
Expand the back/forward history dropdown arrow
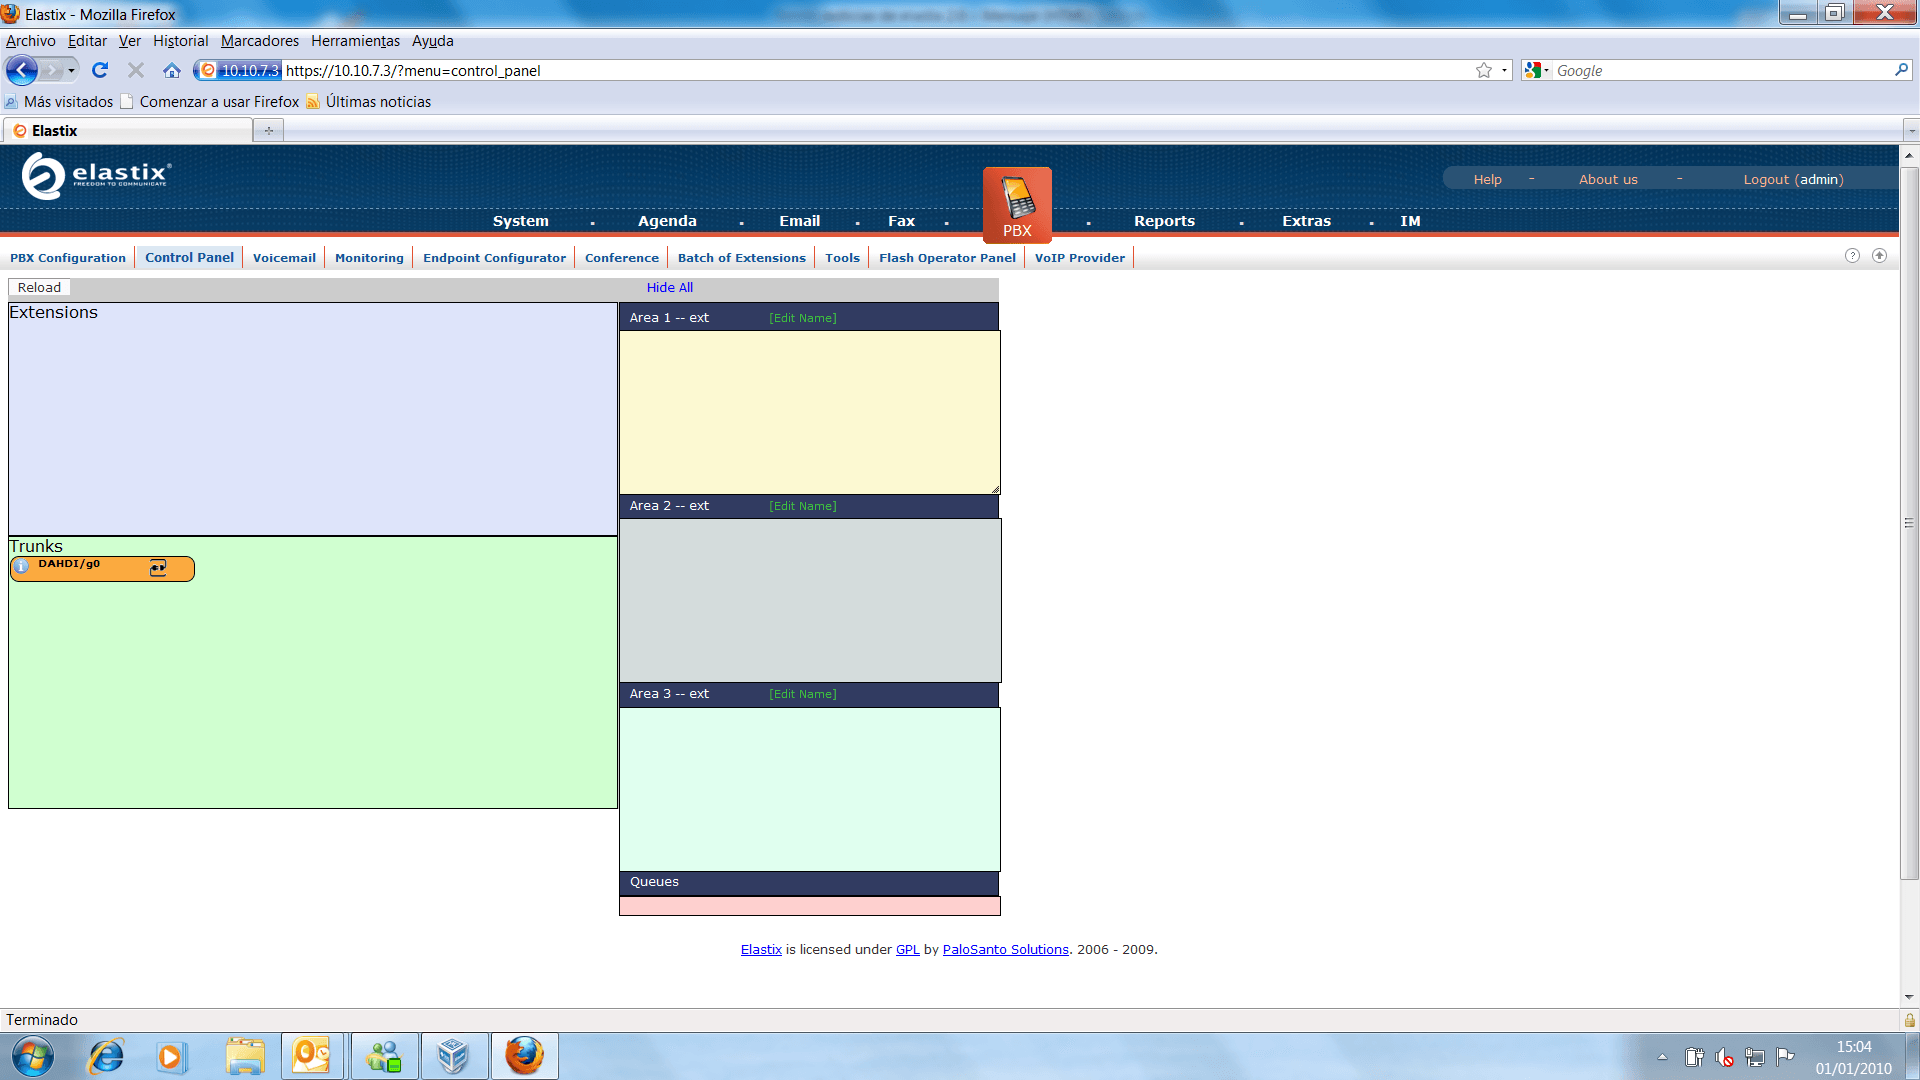pyautogui.click(x=71, y=70)
